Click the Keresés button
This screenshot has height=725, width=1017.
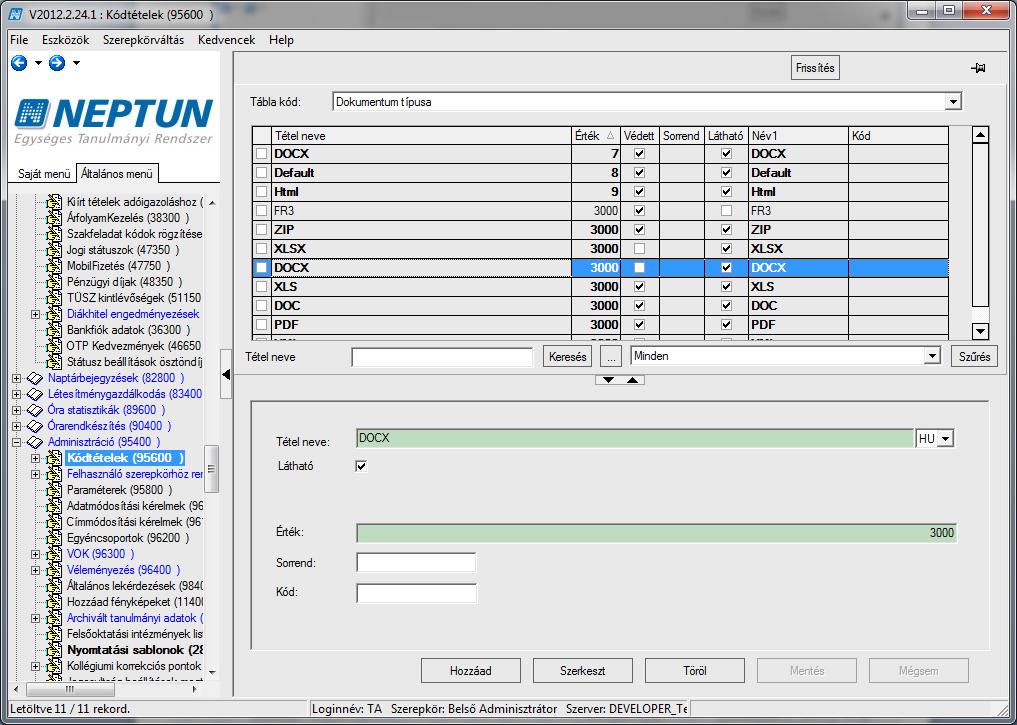[x=567, y=356]
